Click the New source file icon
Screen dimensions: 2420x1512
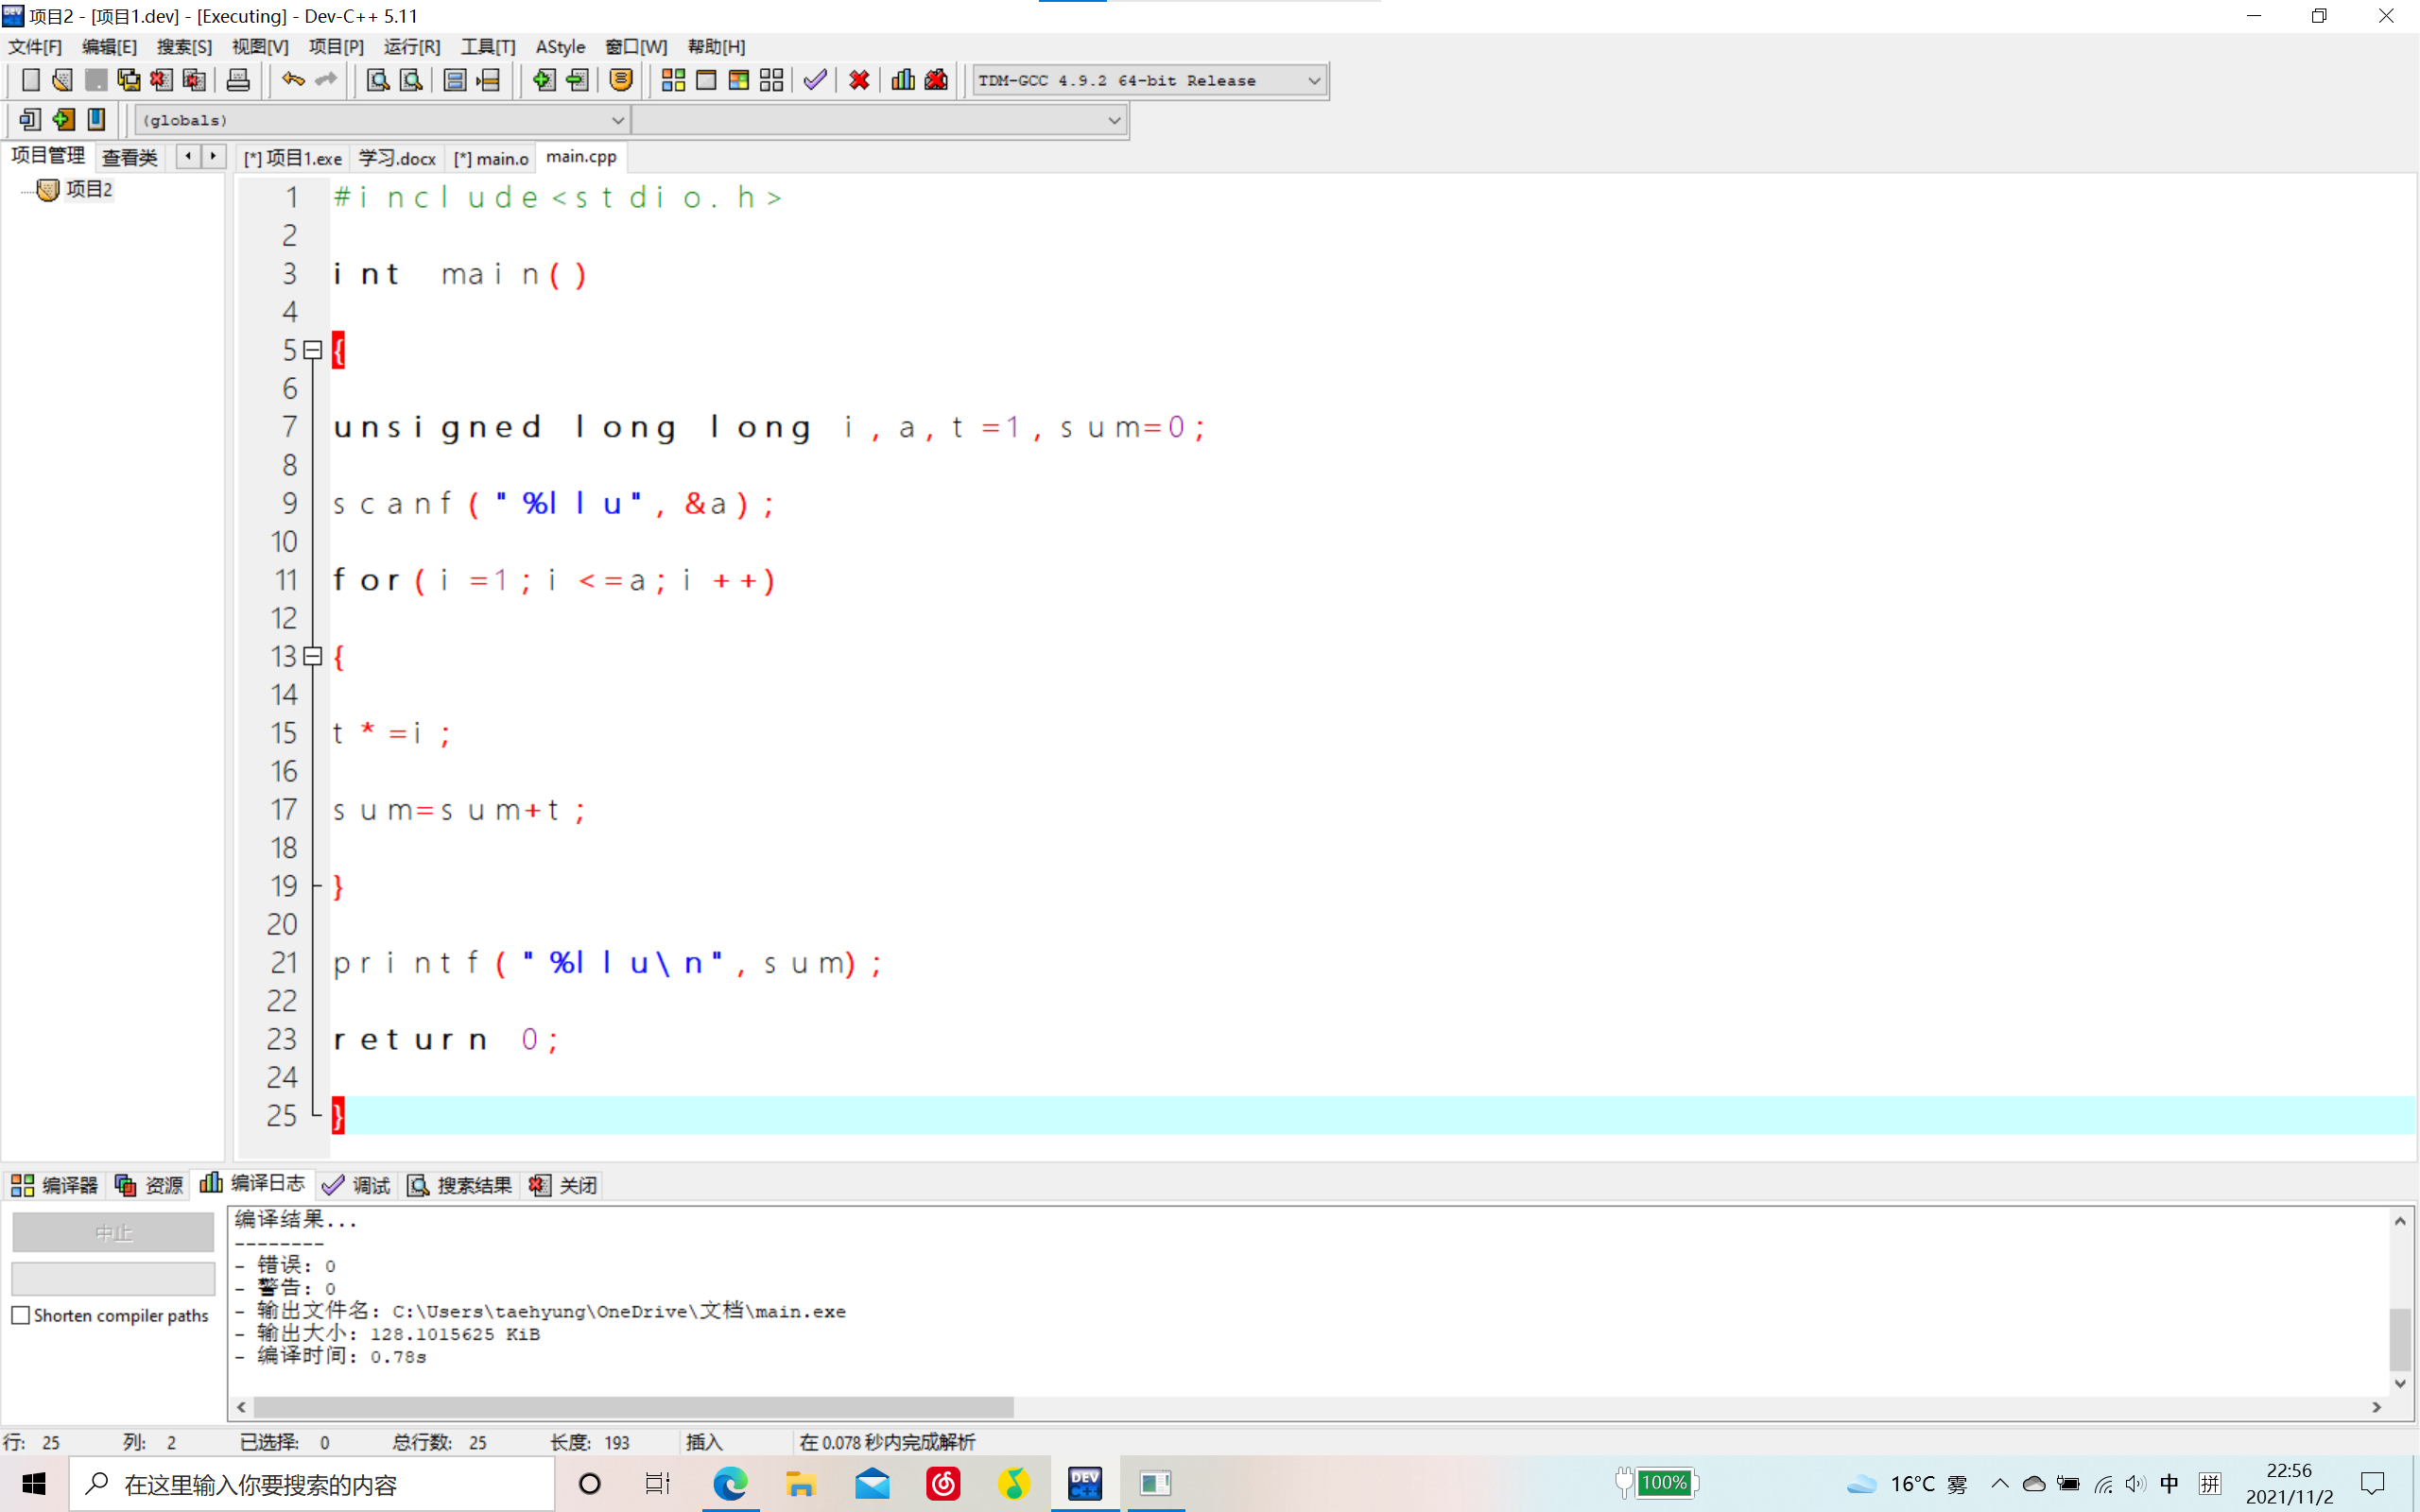click(x=30, y=80)
